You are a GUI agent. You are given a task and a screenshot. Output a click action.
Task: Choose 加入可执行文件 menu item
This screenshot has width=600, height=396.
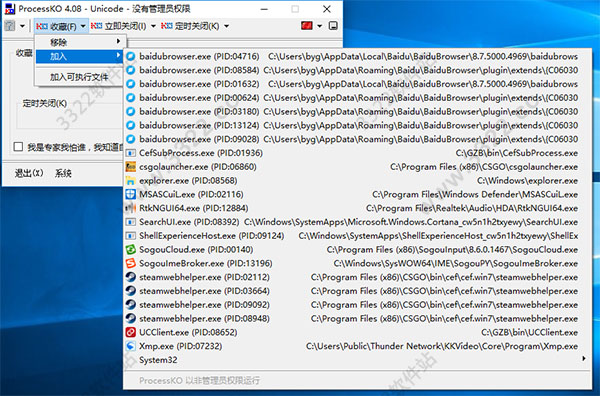click(x=79, y=77)
